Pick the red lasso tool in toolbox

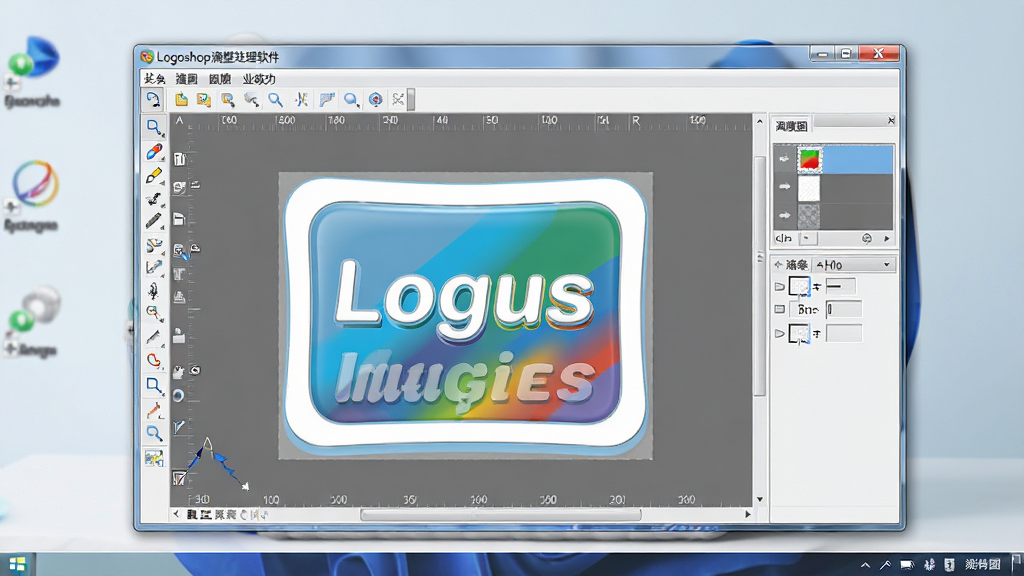coord(153,360)
